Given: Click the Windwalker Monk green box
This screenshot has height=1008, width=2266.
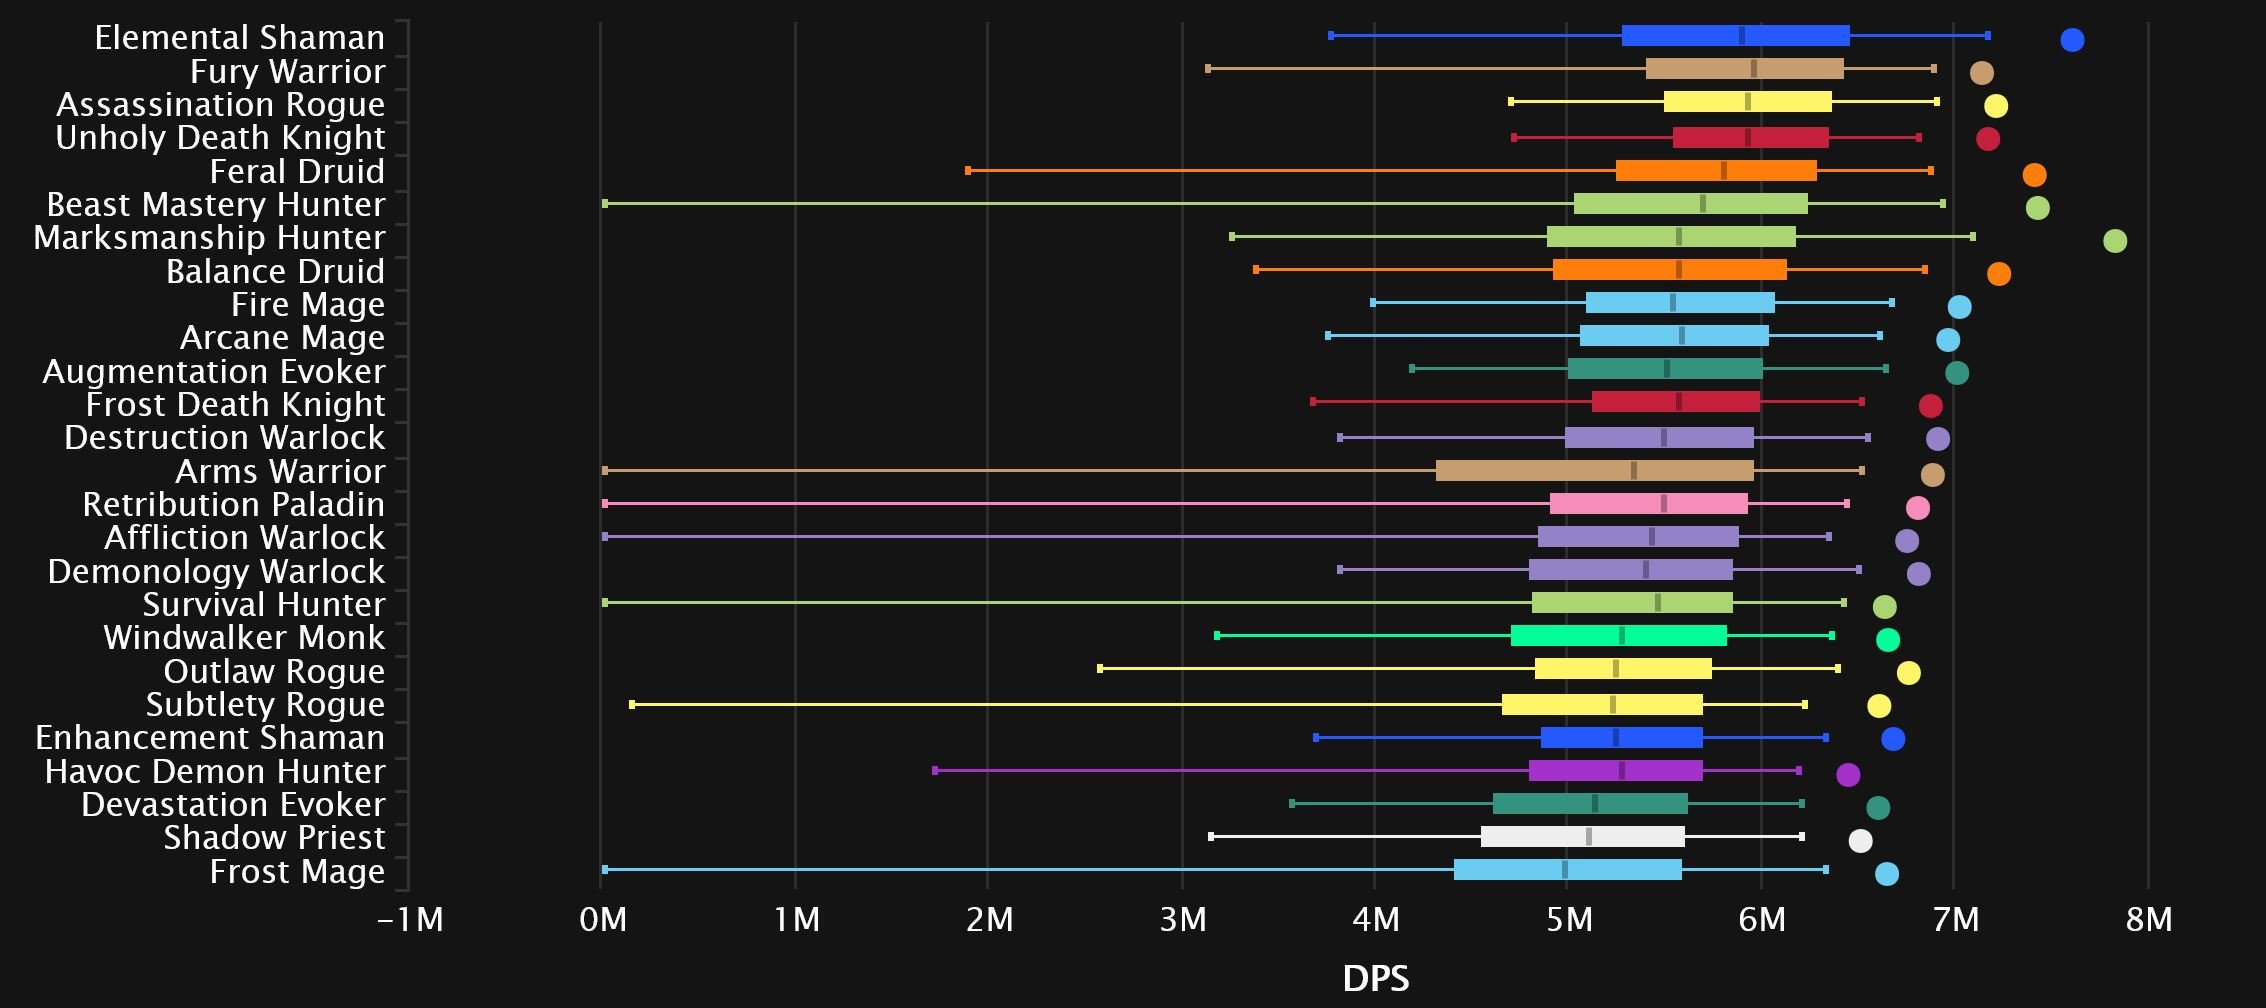Looking at the screenshot, I should pos(1619,636).
